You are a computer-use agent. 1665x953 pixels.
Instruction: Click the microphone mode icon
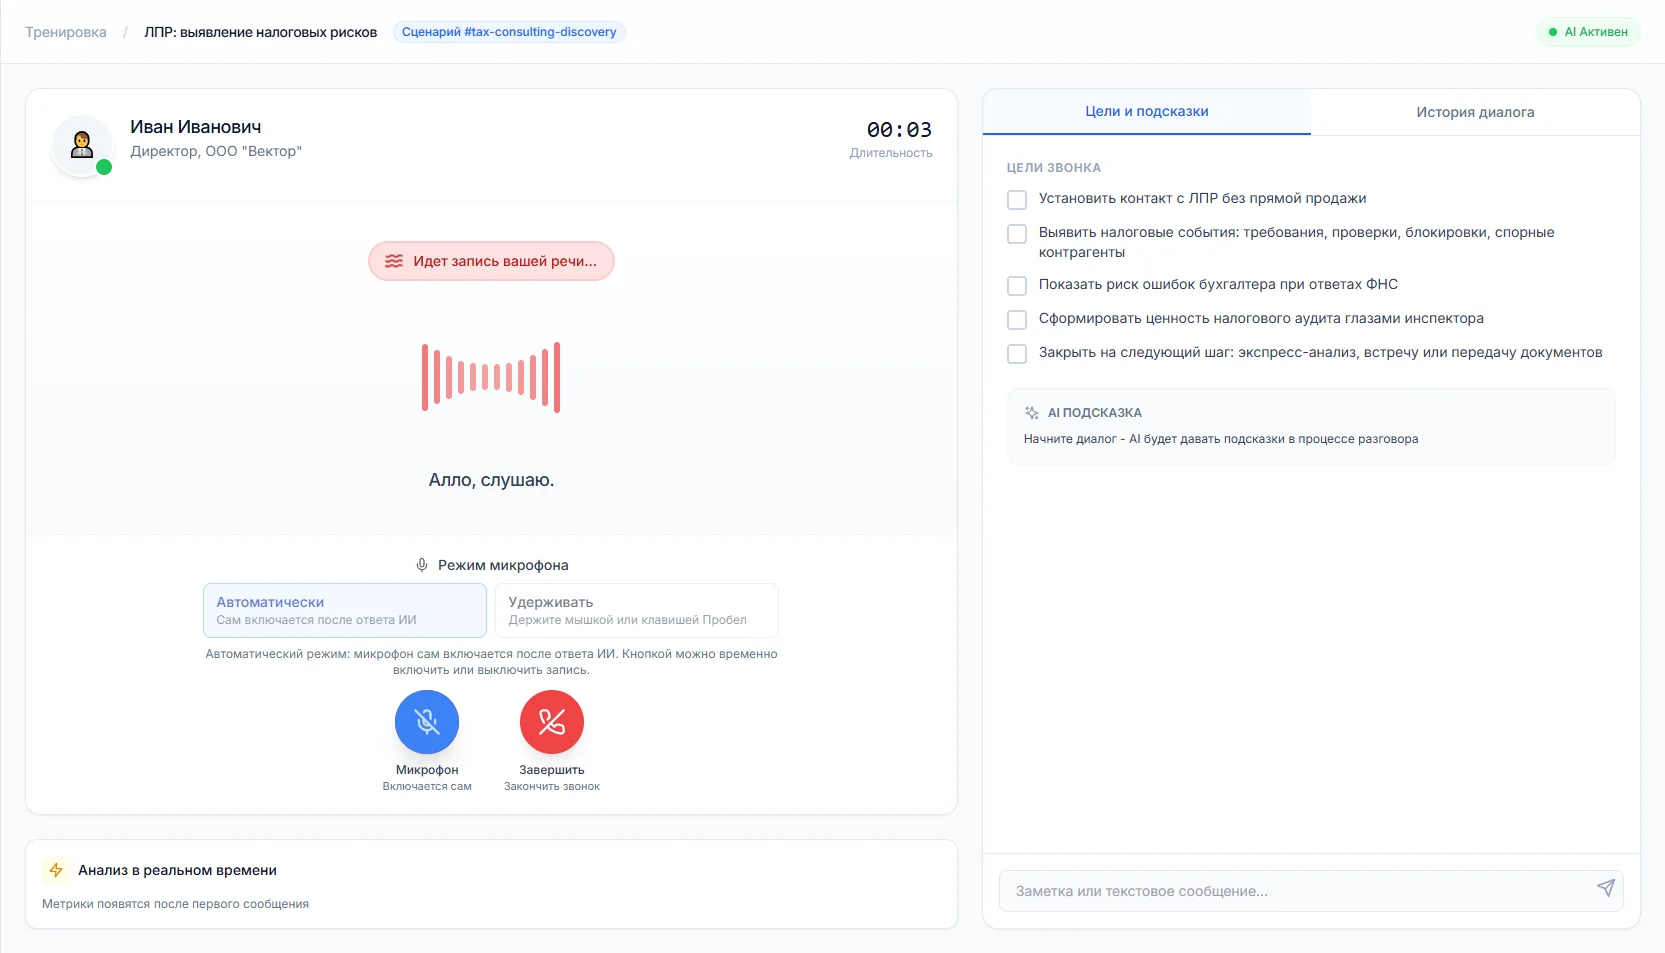[x=422, y=565]
